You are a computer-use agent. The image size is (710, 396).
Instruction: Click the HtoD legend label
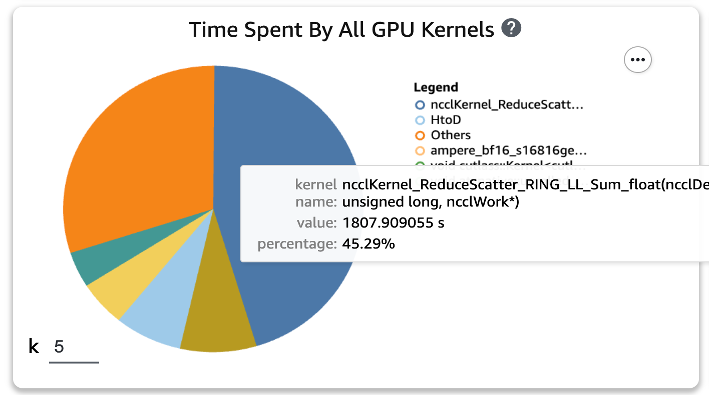446,120
